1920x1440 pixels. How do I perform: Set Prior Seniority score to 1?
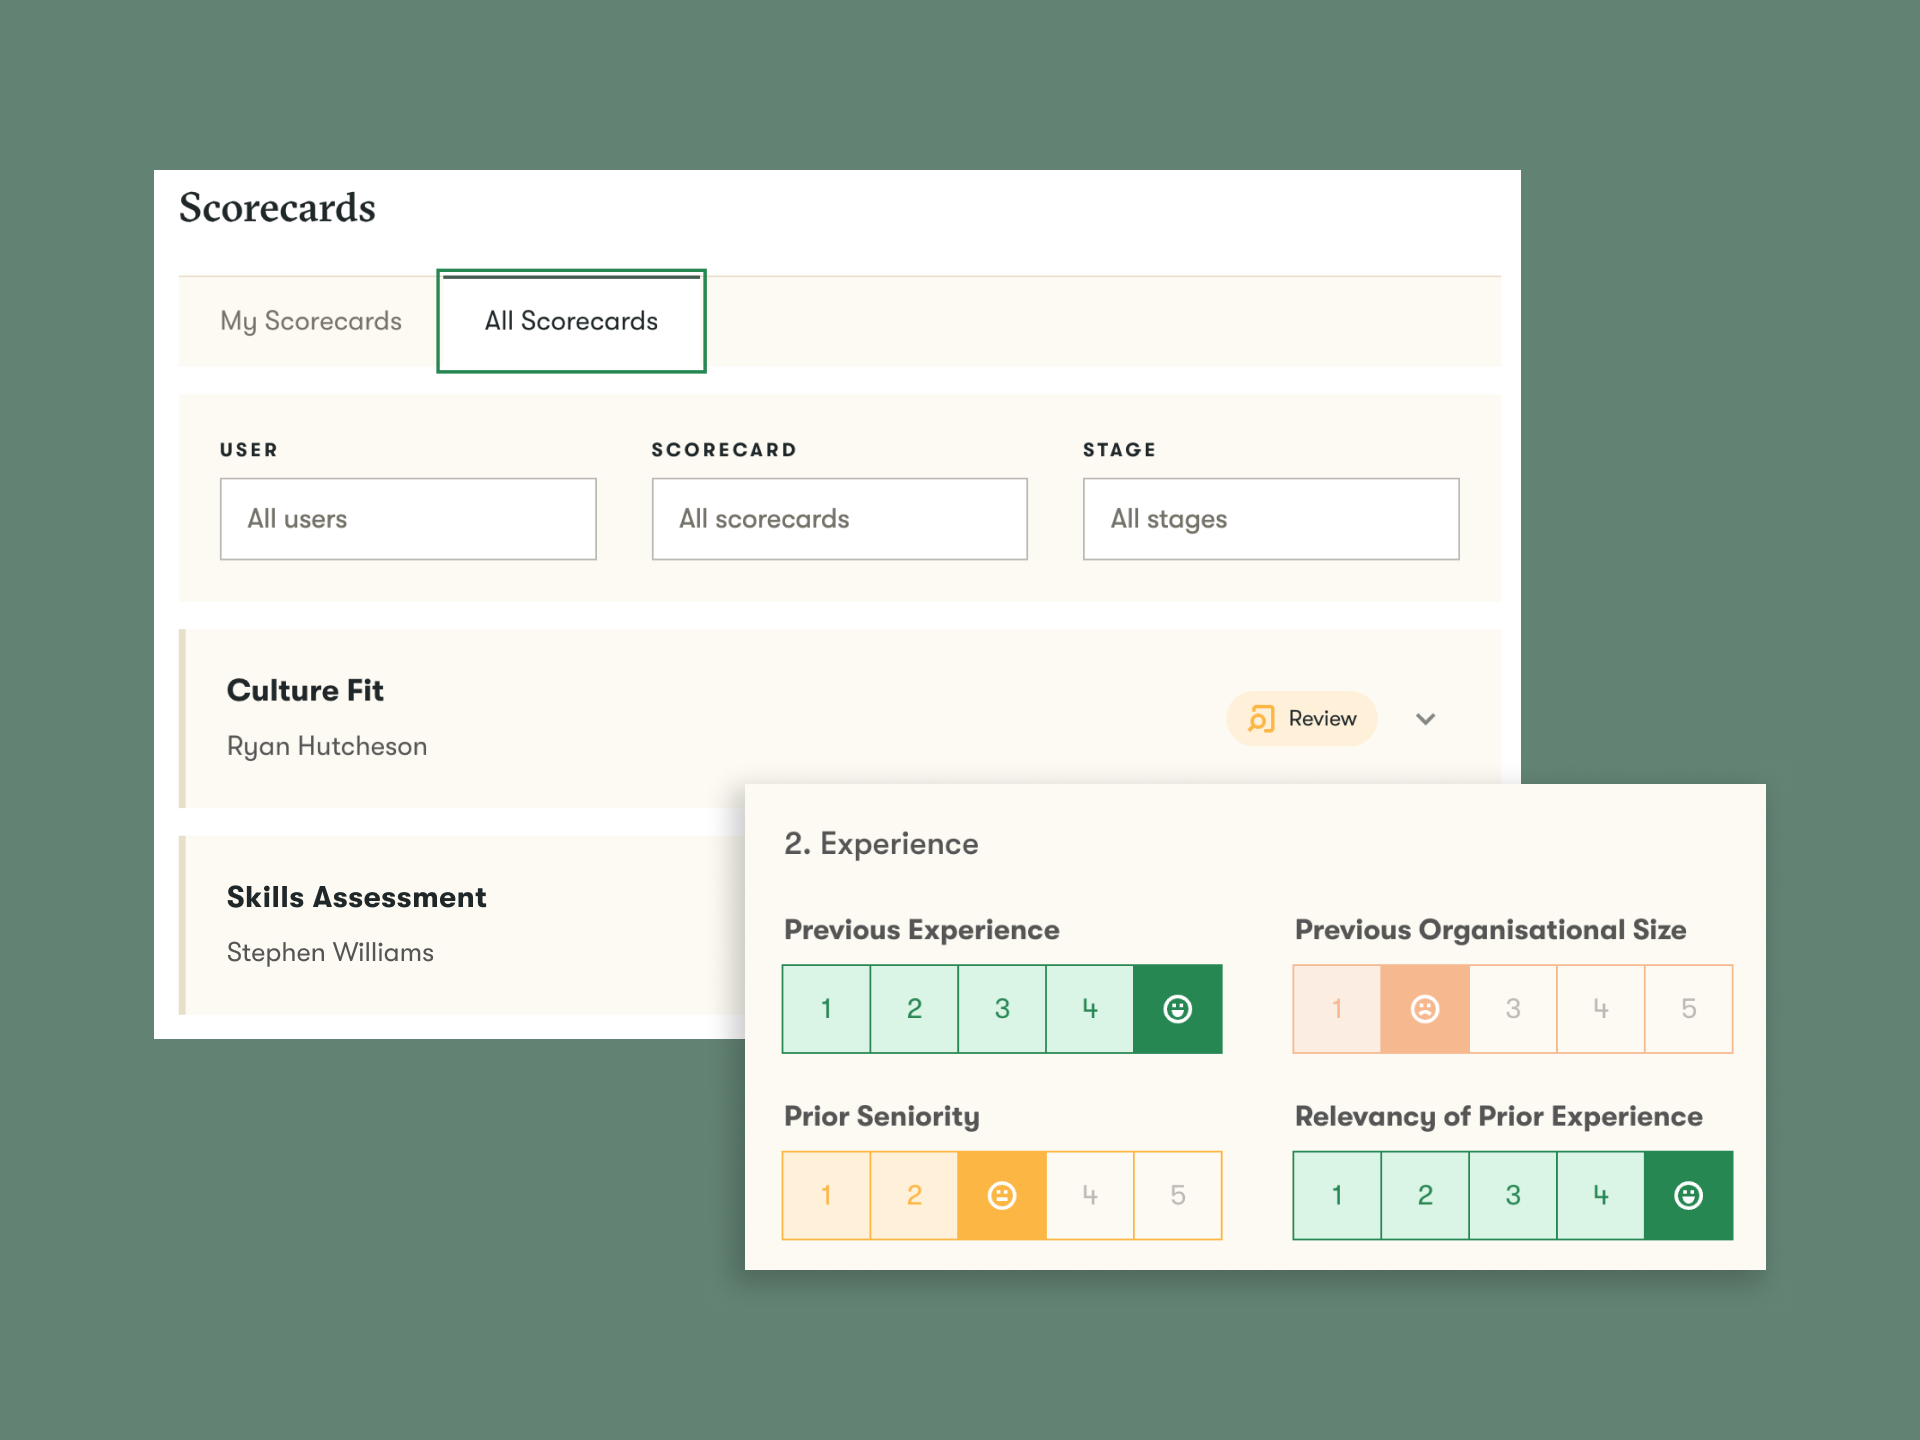[x=826, y=1196]
